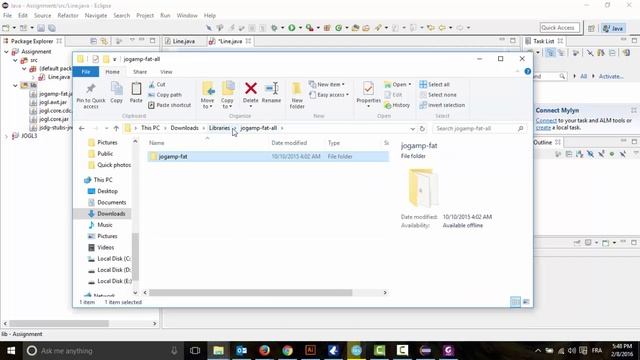Screen dimensions: 640x360
Task: Switch to large icons view in Explorer
Action: [526, 302]
